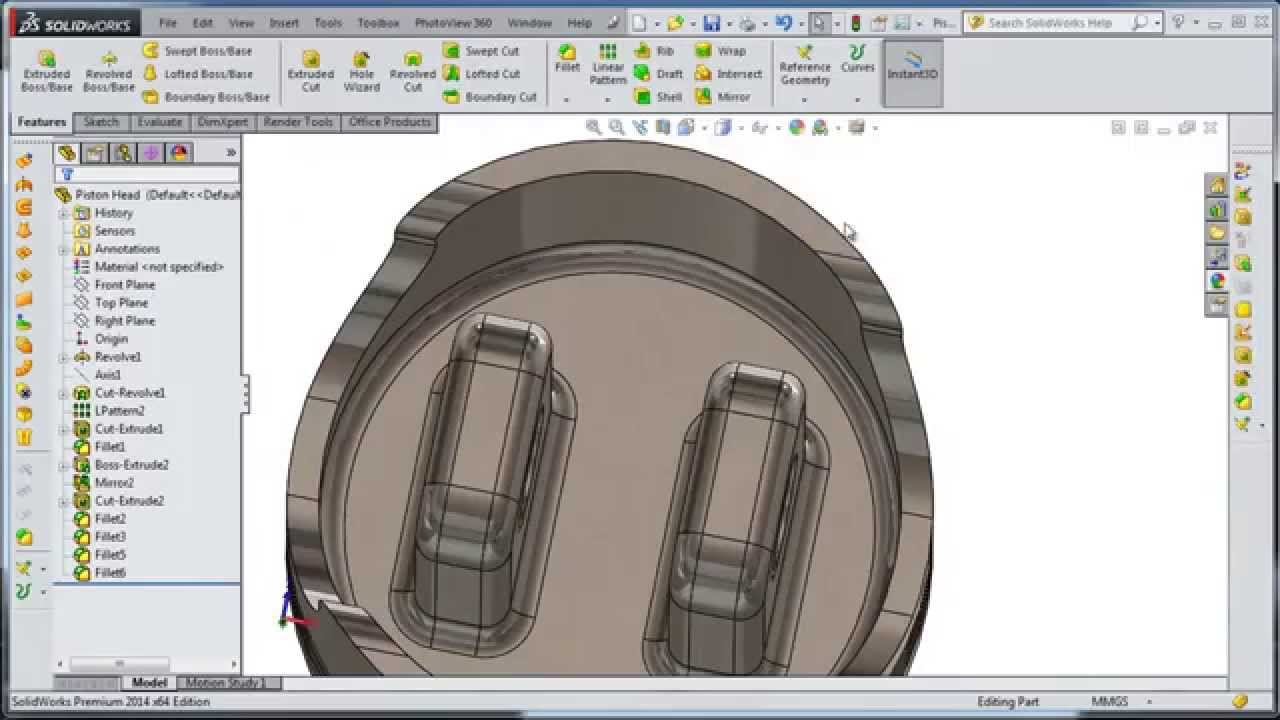Screen dimensions: 1280x720
Task: Open the PropertyManager panel tab
Action: click(95, 153)
